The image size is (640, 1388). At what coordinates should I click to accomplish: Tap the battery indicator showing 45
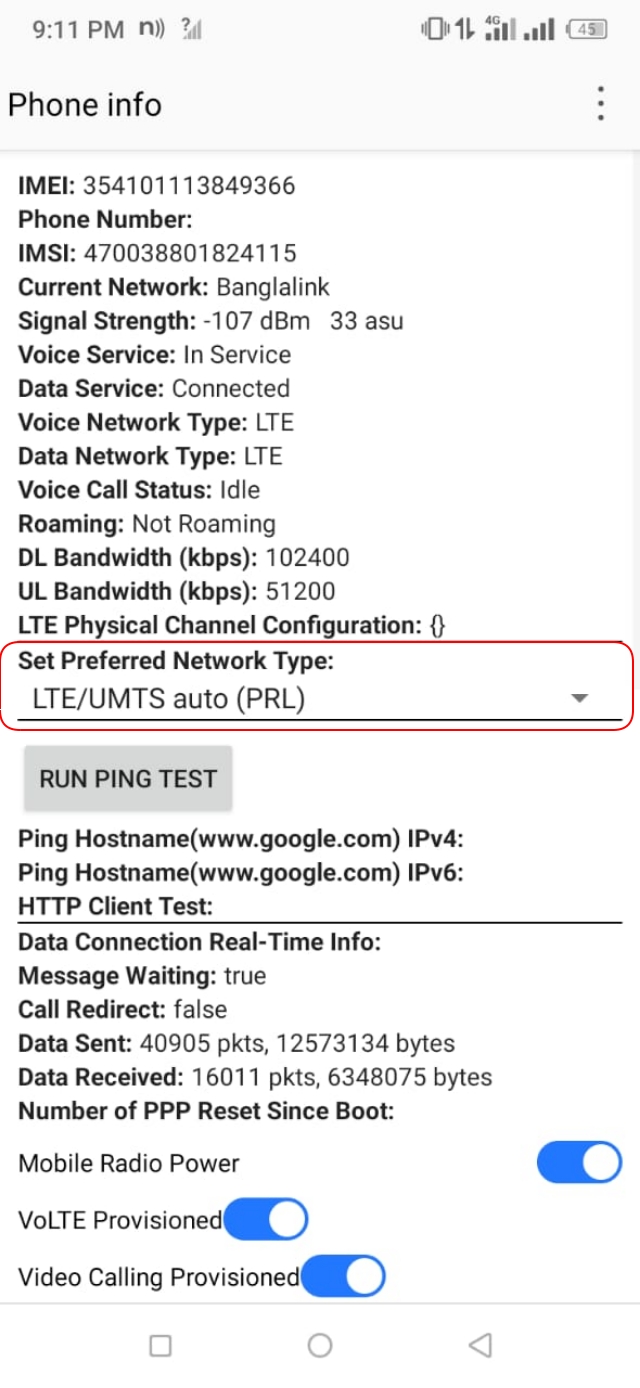point(590,29)
